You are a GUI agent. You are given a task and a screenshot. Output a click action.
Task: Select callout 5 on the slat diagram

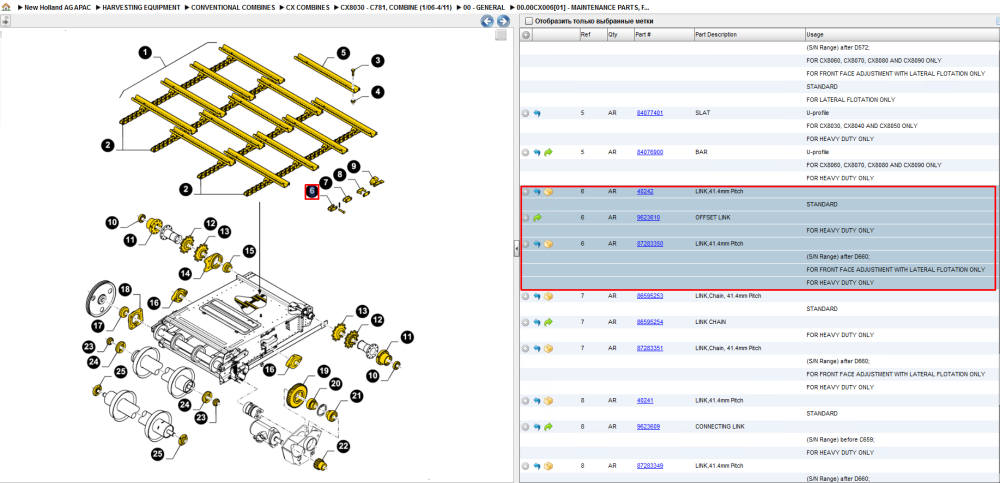pos(344,52)
